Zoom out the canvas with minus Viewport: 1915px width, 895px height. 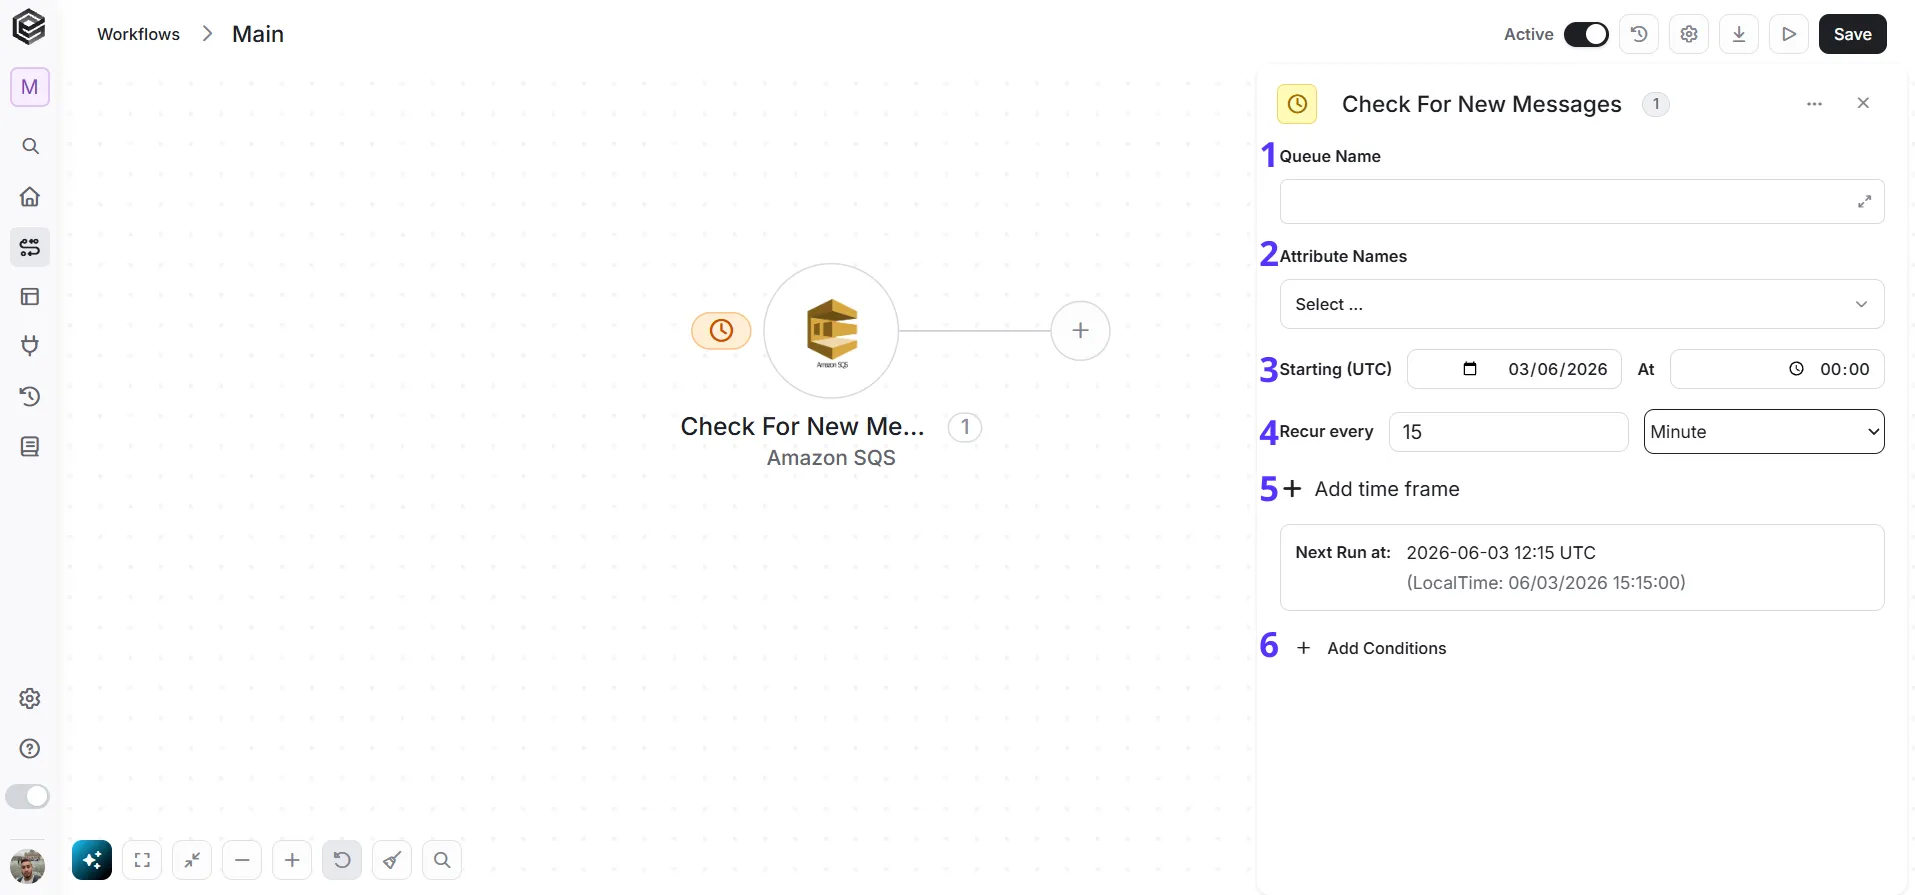point(242,860)
